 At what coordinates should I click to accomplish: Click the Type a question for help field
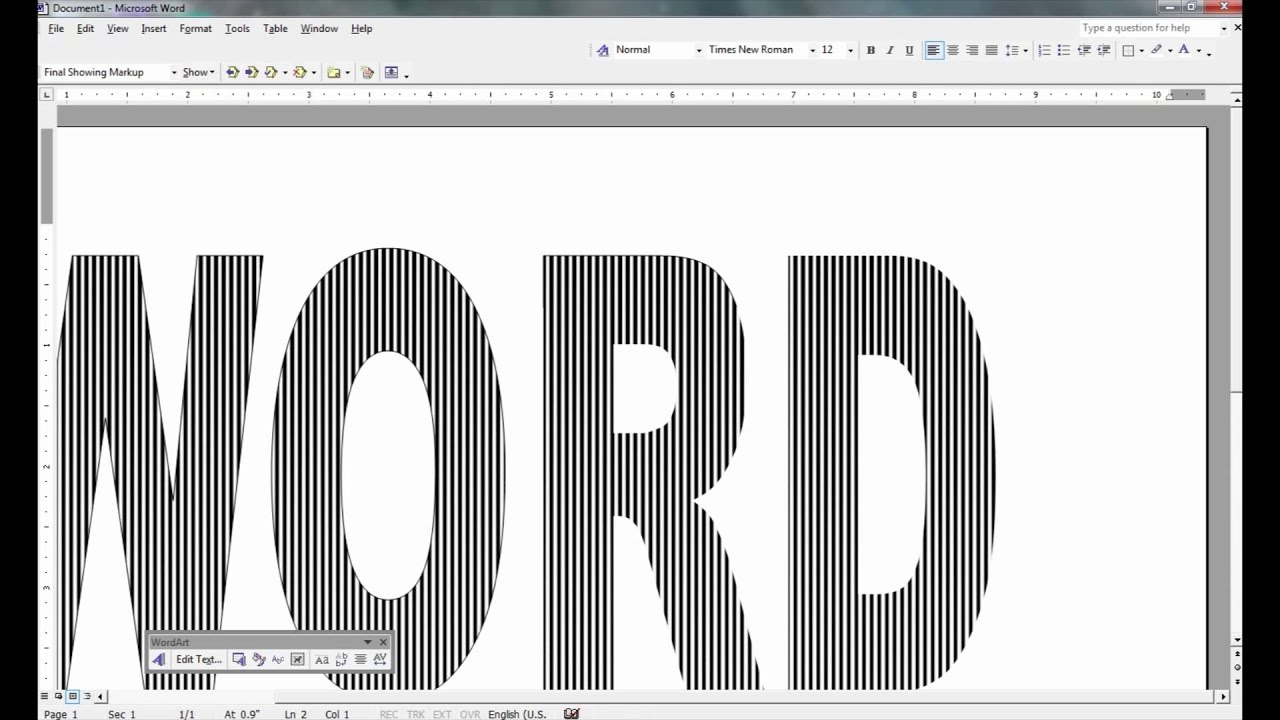pyautogui.click(x=1148, y=28)
